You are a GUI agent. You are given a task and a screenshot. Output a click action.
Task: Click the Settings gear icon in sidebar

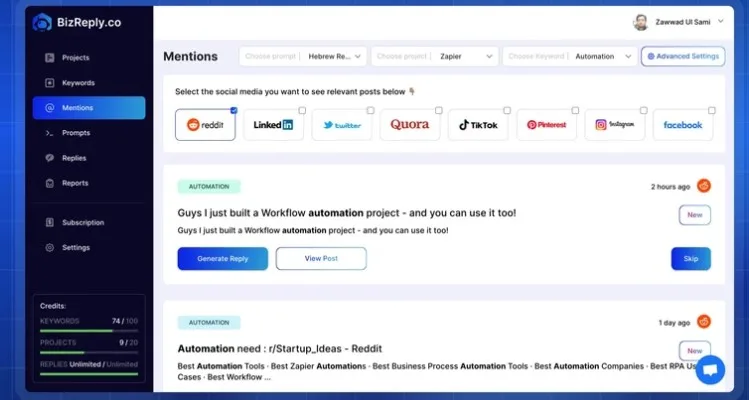tap(50, 248)
